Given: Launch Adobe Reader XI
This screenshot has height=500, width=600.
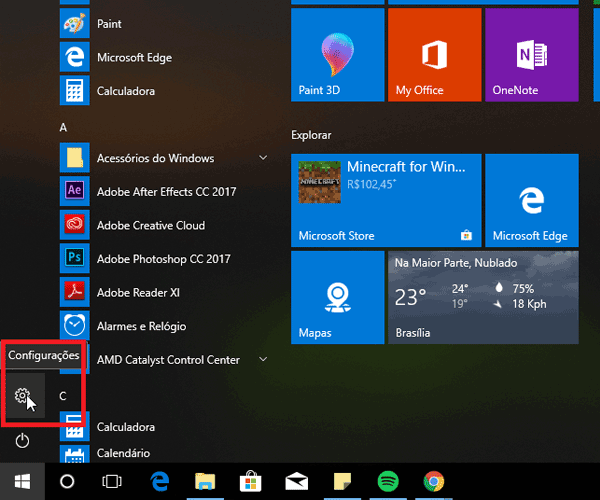Looking at the screenshot, I should [165, 292].
